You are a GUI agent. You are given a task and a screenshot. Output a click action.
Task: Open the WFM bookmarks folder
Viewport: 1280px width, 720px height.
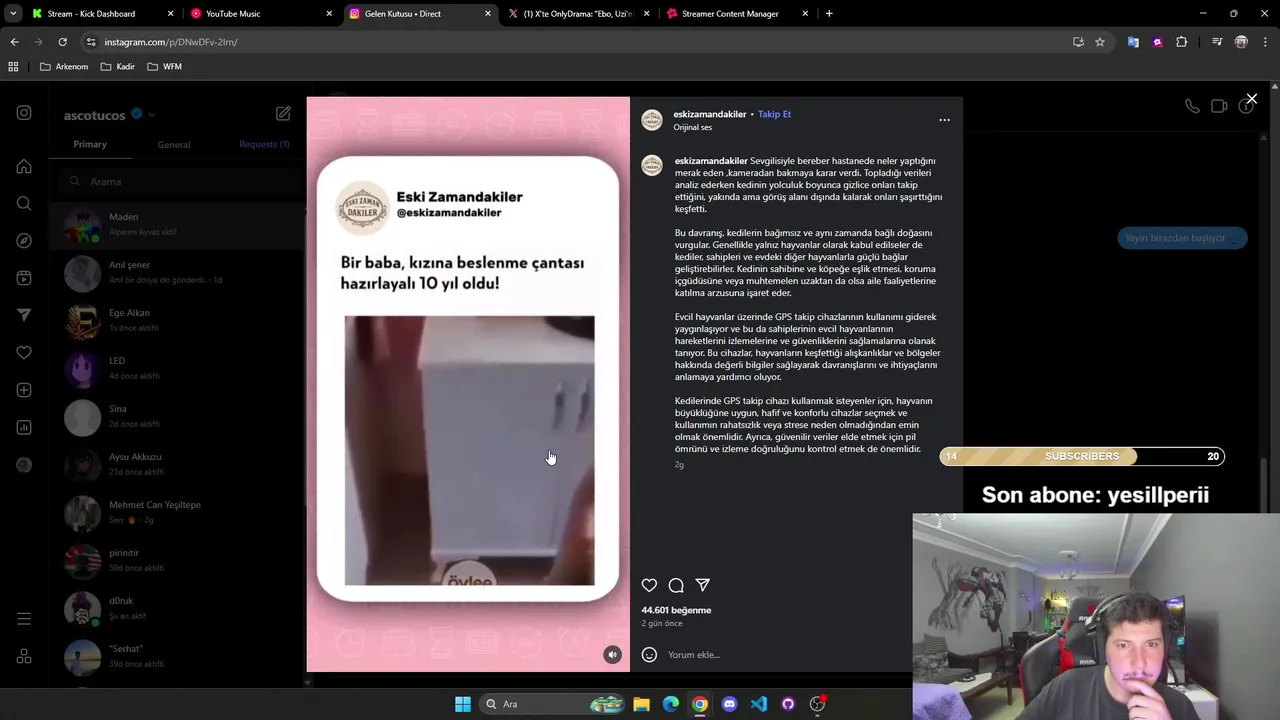(x=164, y=67)
